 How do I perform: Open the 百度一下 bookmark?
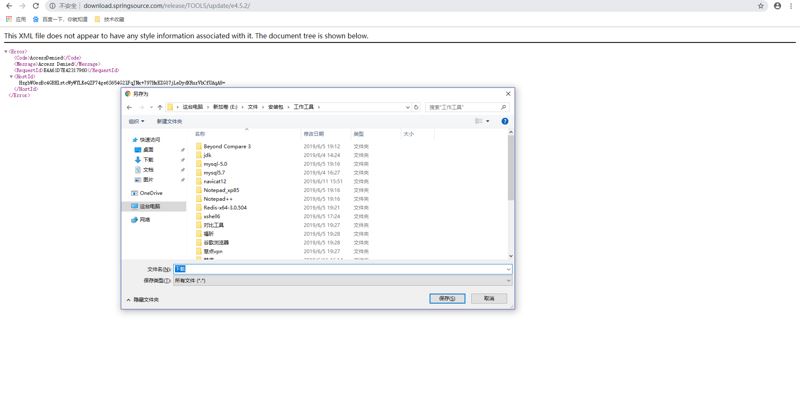click(x=60, y=19)
